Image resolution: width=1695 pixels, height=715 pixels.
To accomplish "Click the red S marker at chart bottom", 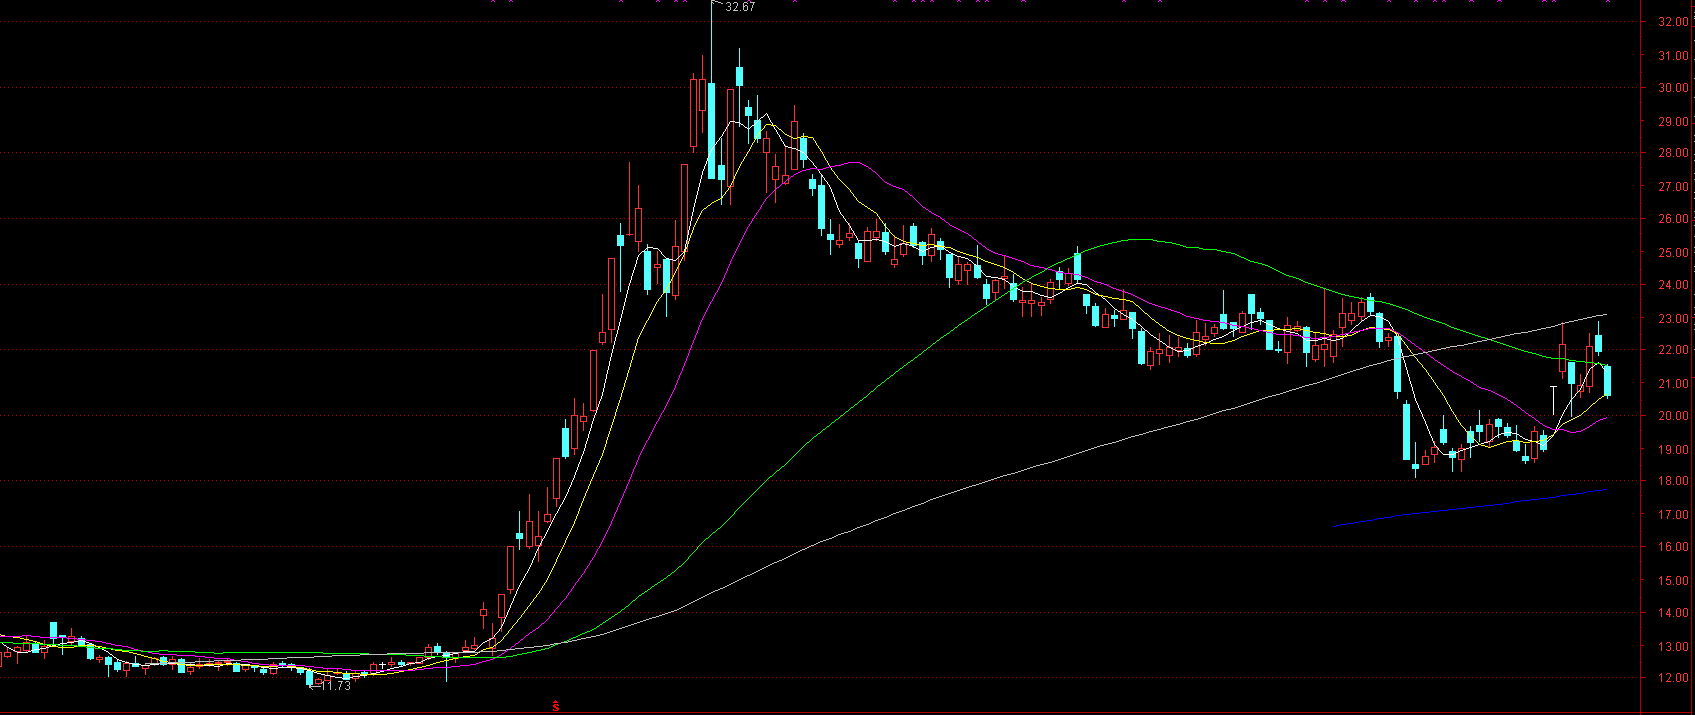I will 555,706.
